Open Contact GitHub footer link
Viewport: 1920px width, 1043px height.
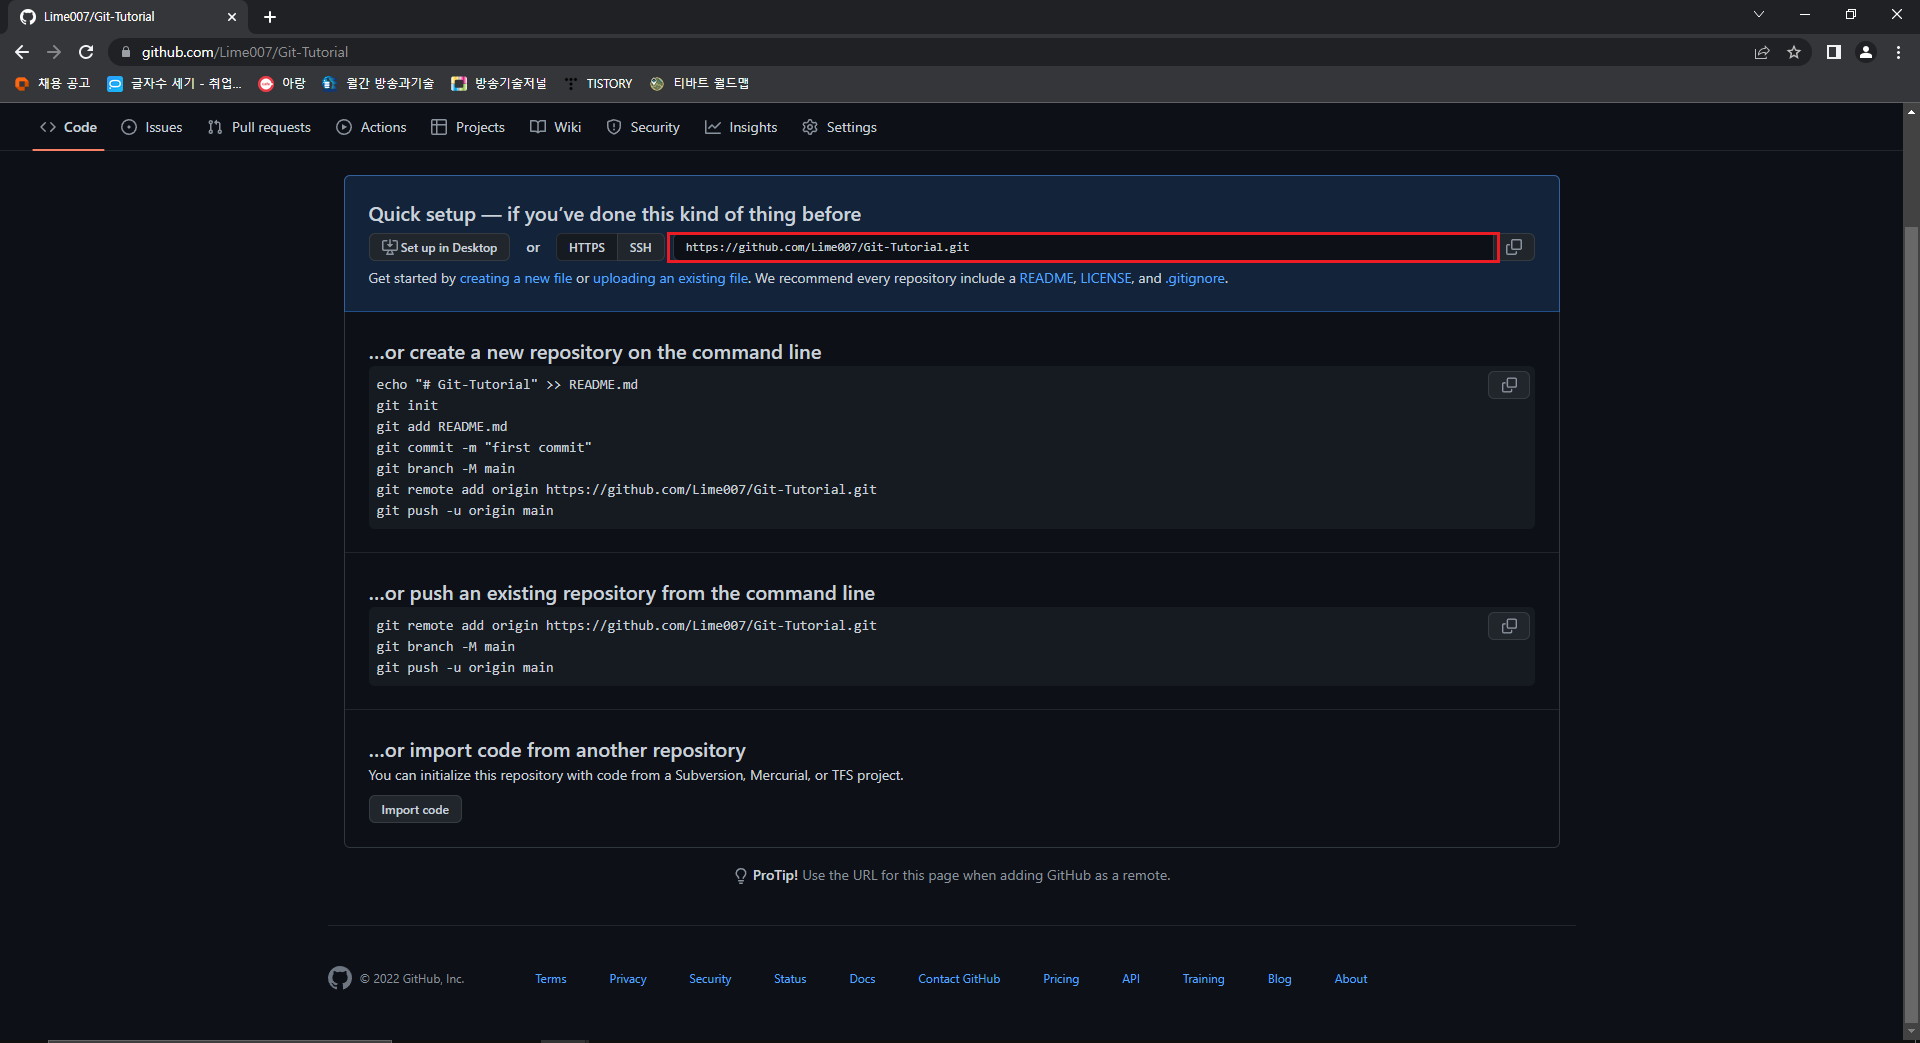959,979
